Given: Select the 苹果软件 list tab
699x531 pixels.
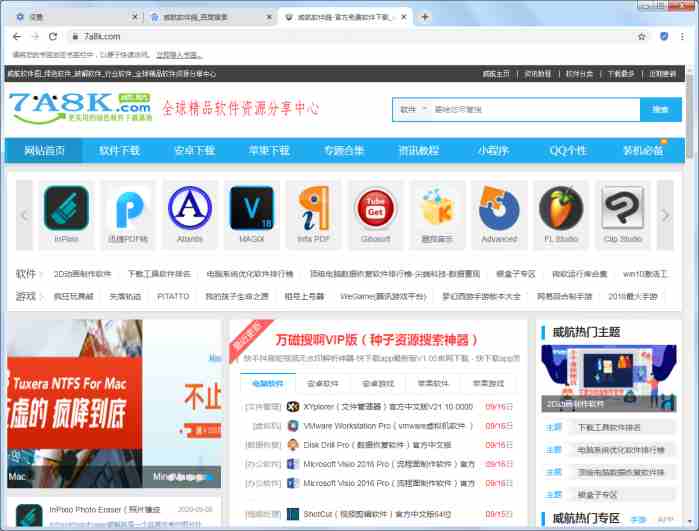Looking at the screenshot, I should click(x=433, y=383).
